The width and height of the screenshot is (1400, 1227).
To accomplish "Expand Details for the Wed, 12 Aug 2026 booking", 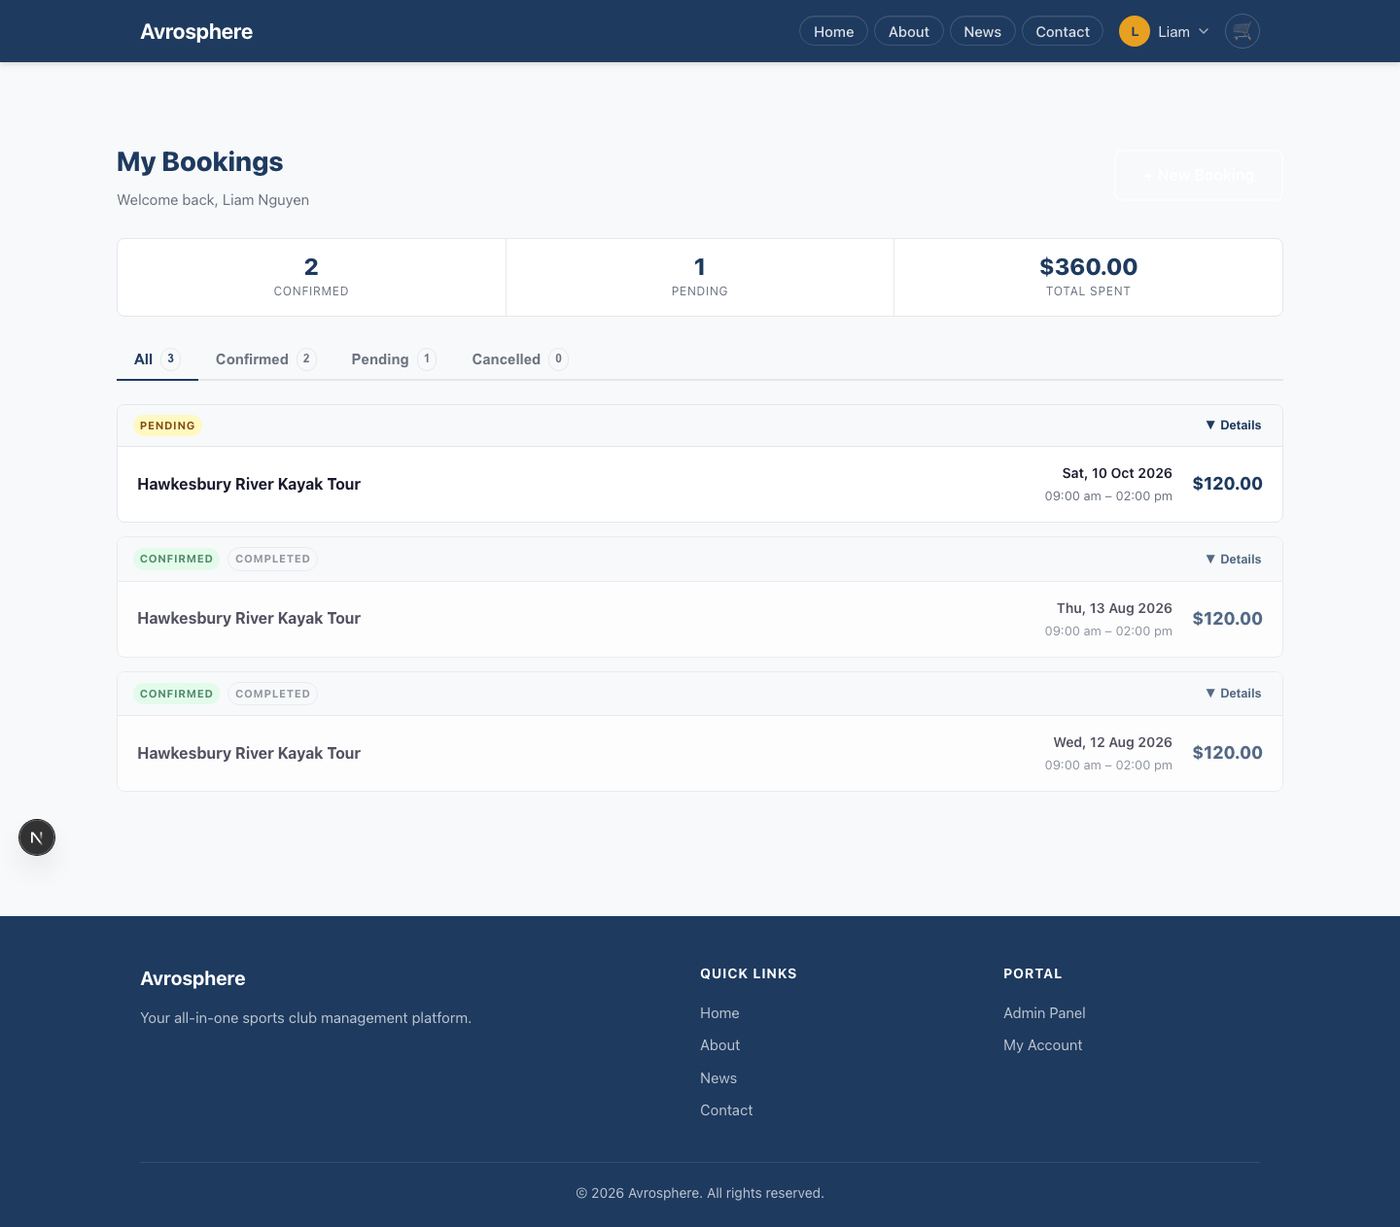I will pyautogui.click(x=1233, y=693).
